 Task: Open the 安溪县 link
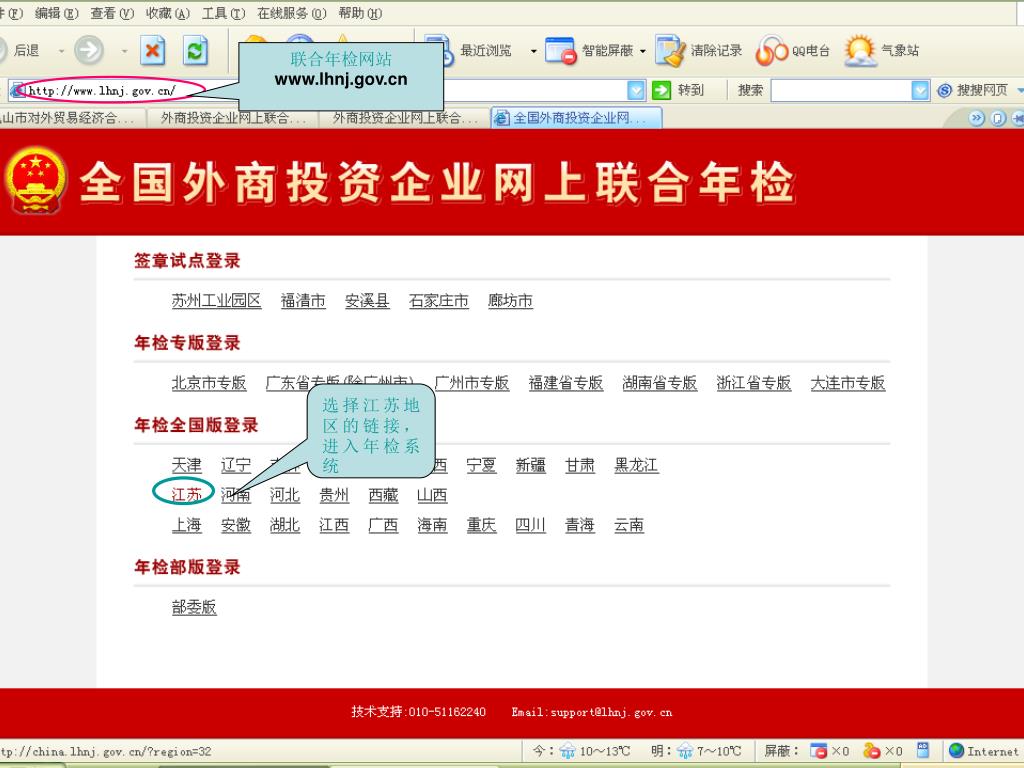point(367,300)
